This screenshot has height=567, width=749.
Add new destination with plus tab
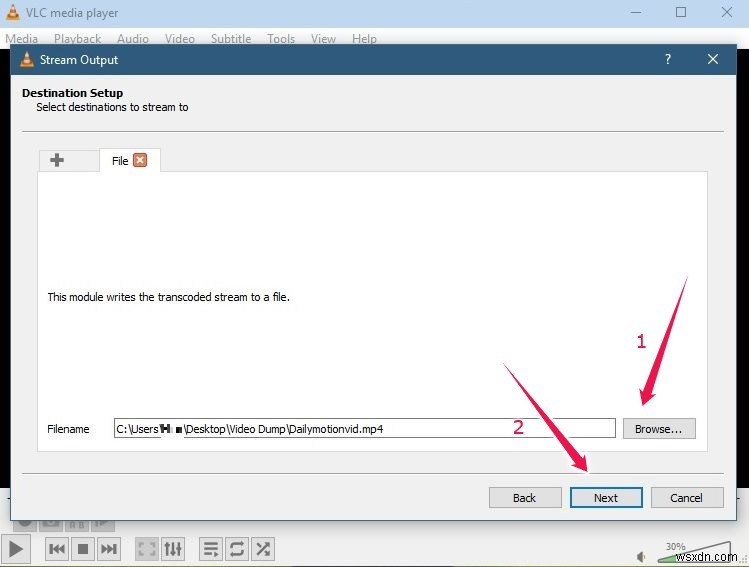57,160
